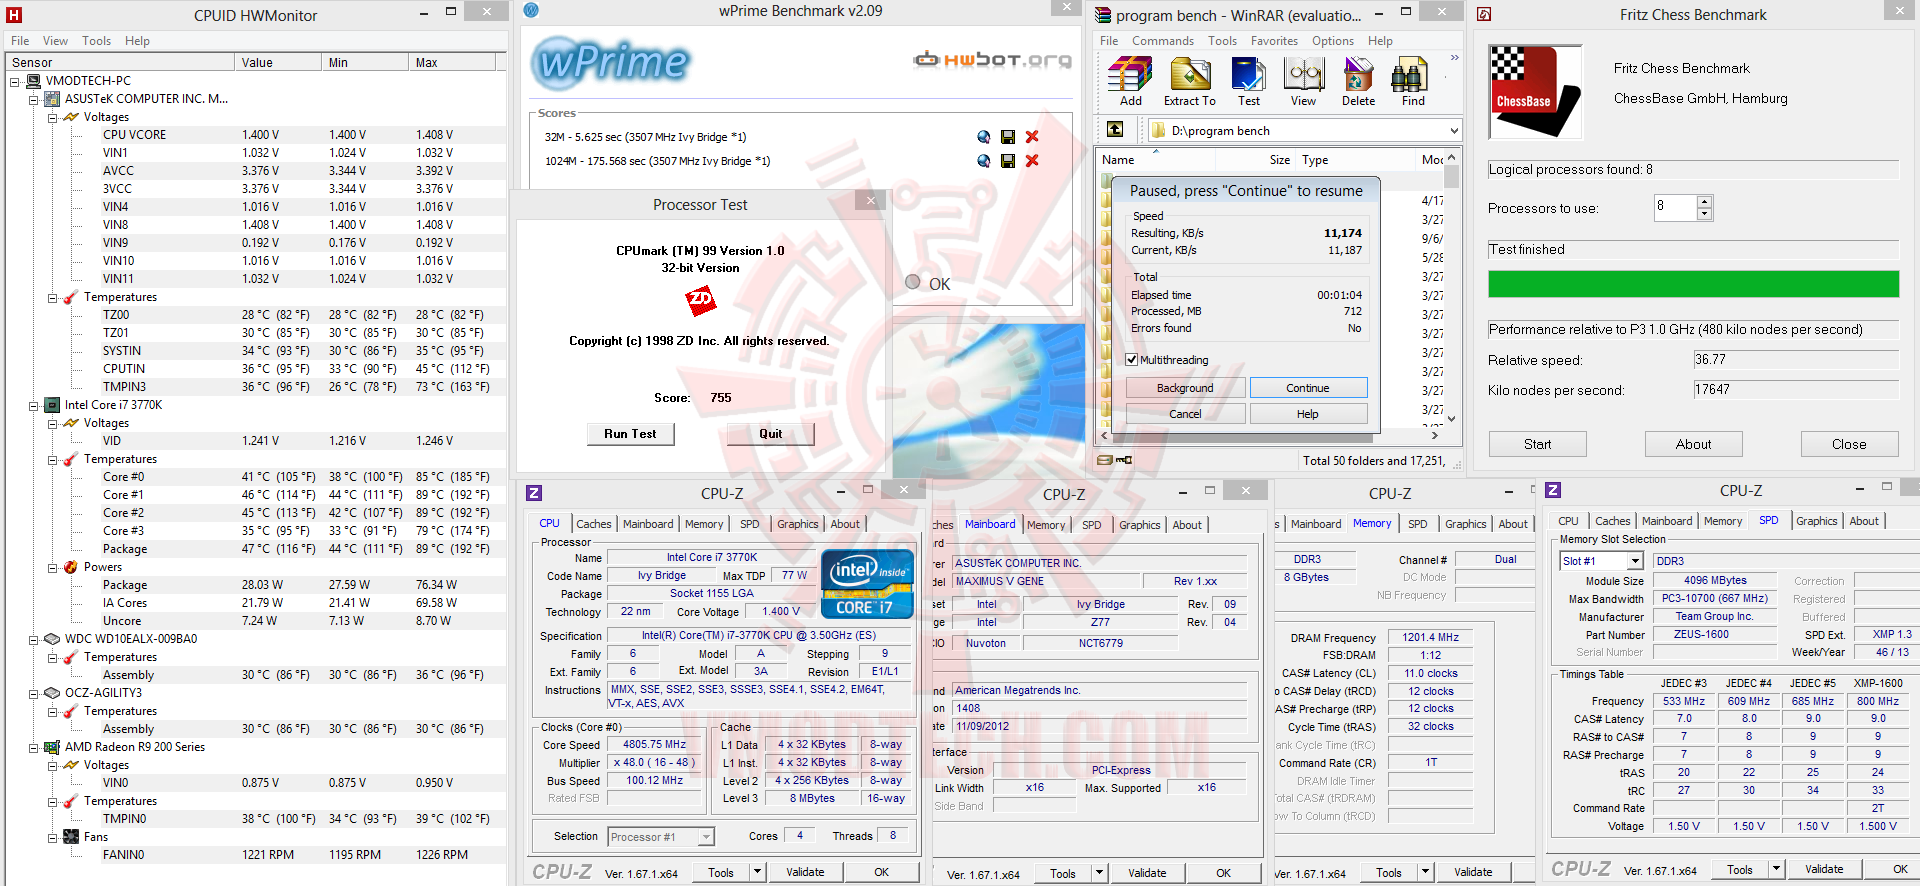1920x886 pixels.
Task: Delete the 1024M wPrime score with red X
Action: [1032, 161]
